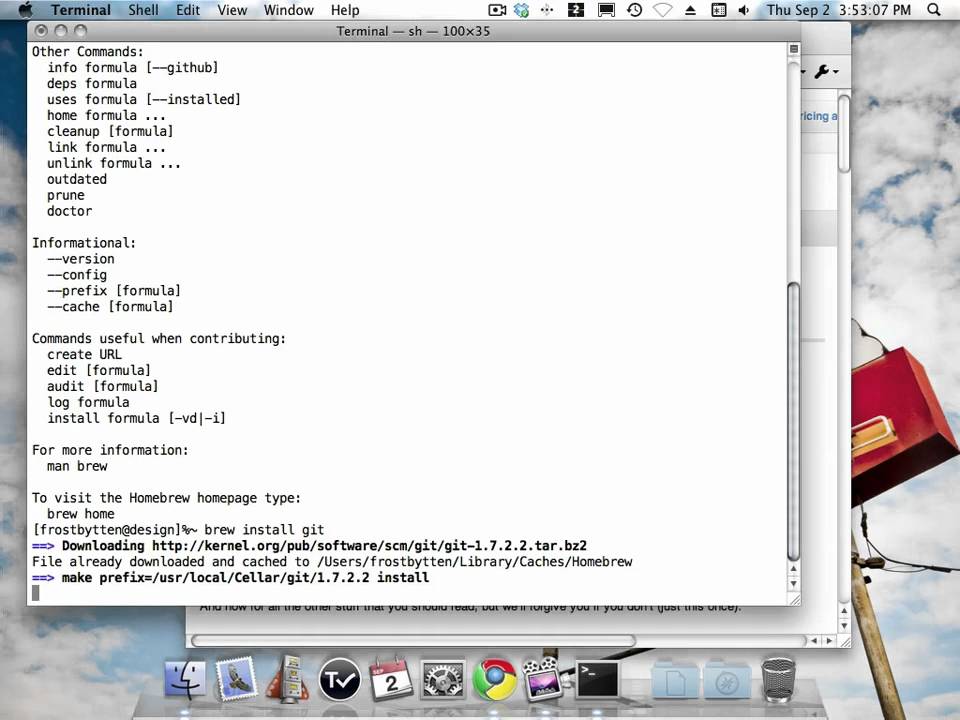The image size is (960, 720).
Task: Open the AirPort Wi-Fi menu
Action: 662,10
